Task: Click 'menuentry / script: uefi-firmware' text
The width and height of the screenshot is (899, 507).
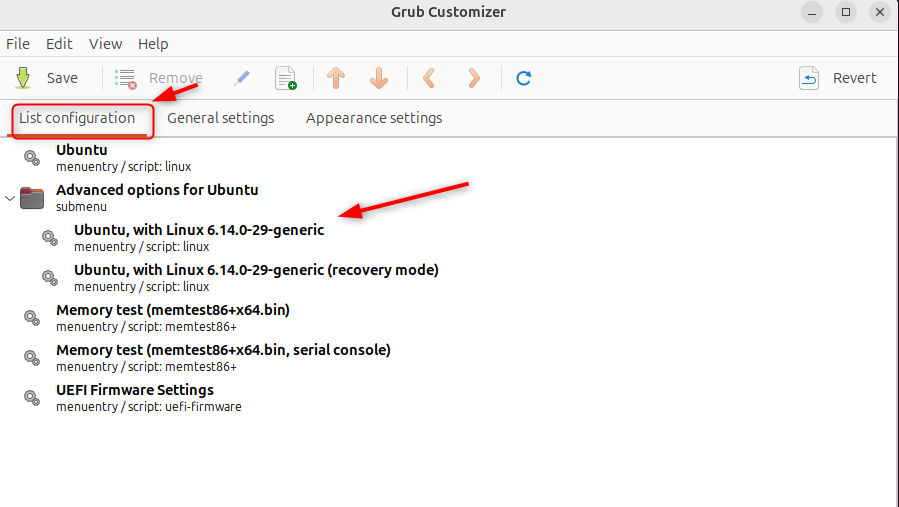Action: point(148,407)
